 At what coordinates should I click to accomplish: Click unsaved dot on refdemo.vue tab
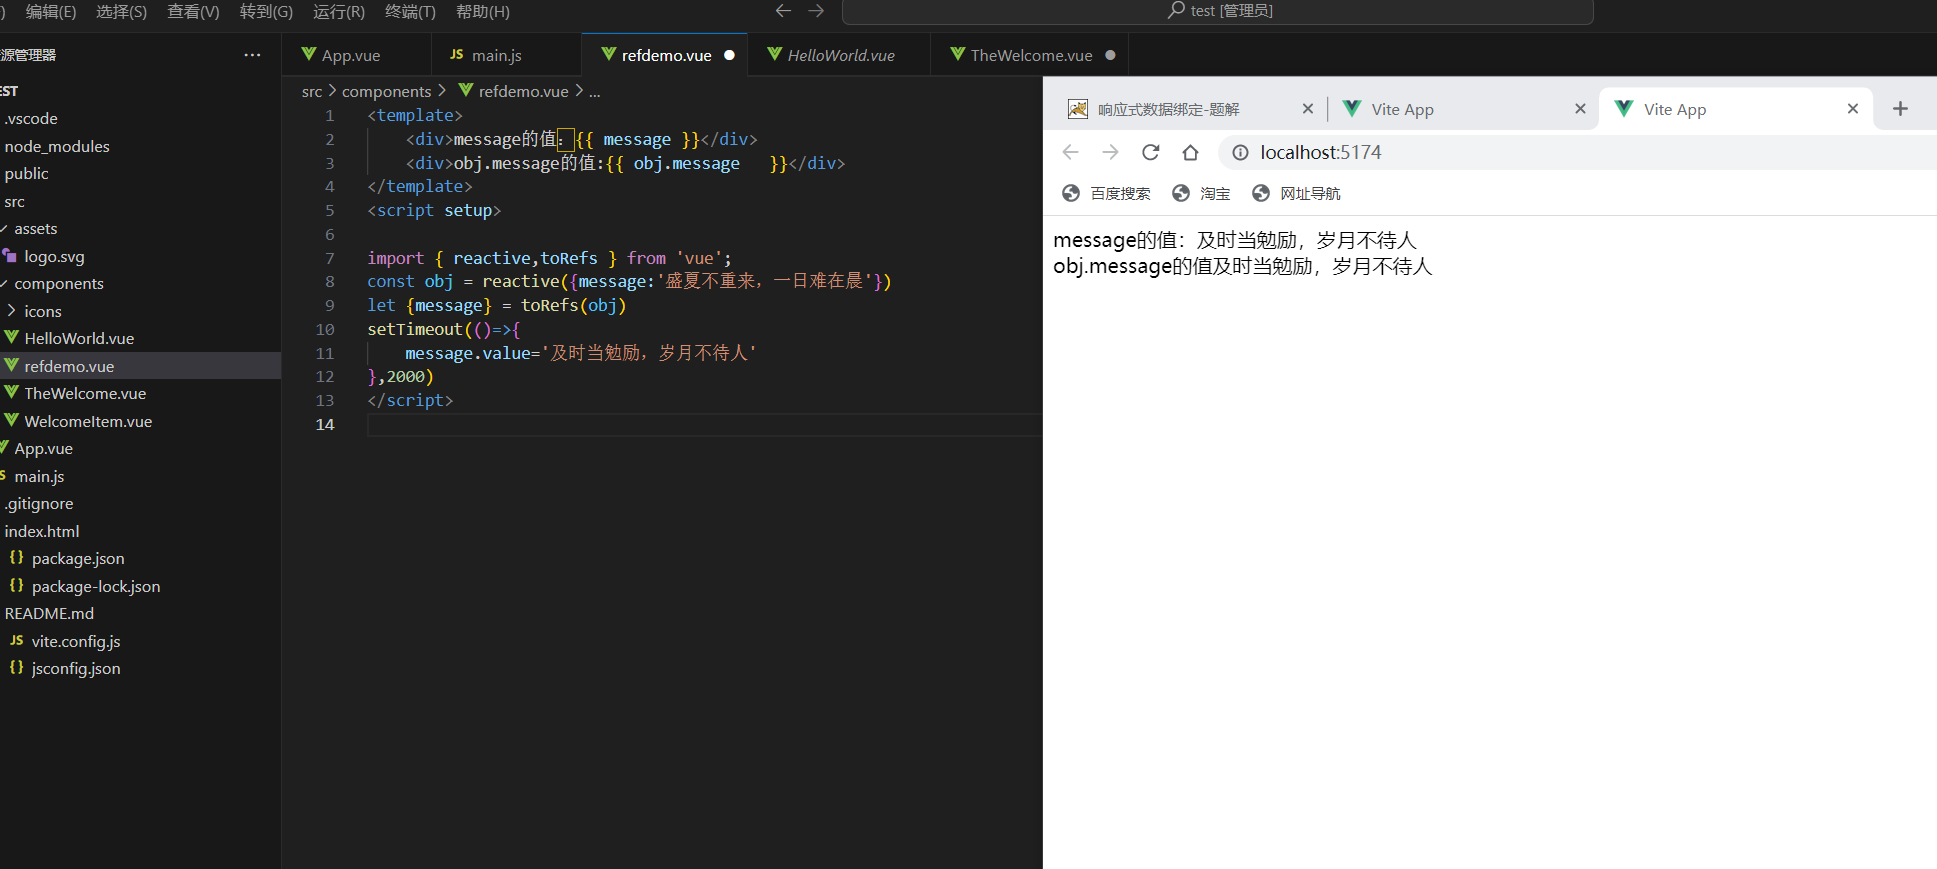pos(729,55)
